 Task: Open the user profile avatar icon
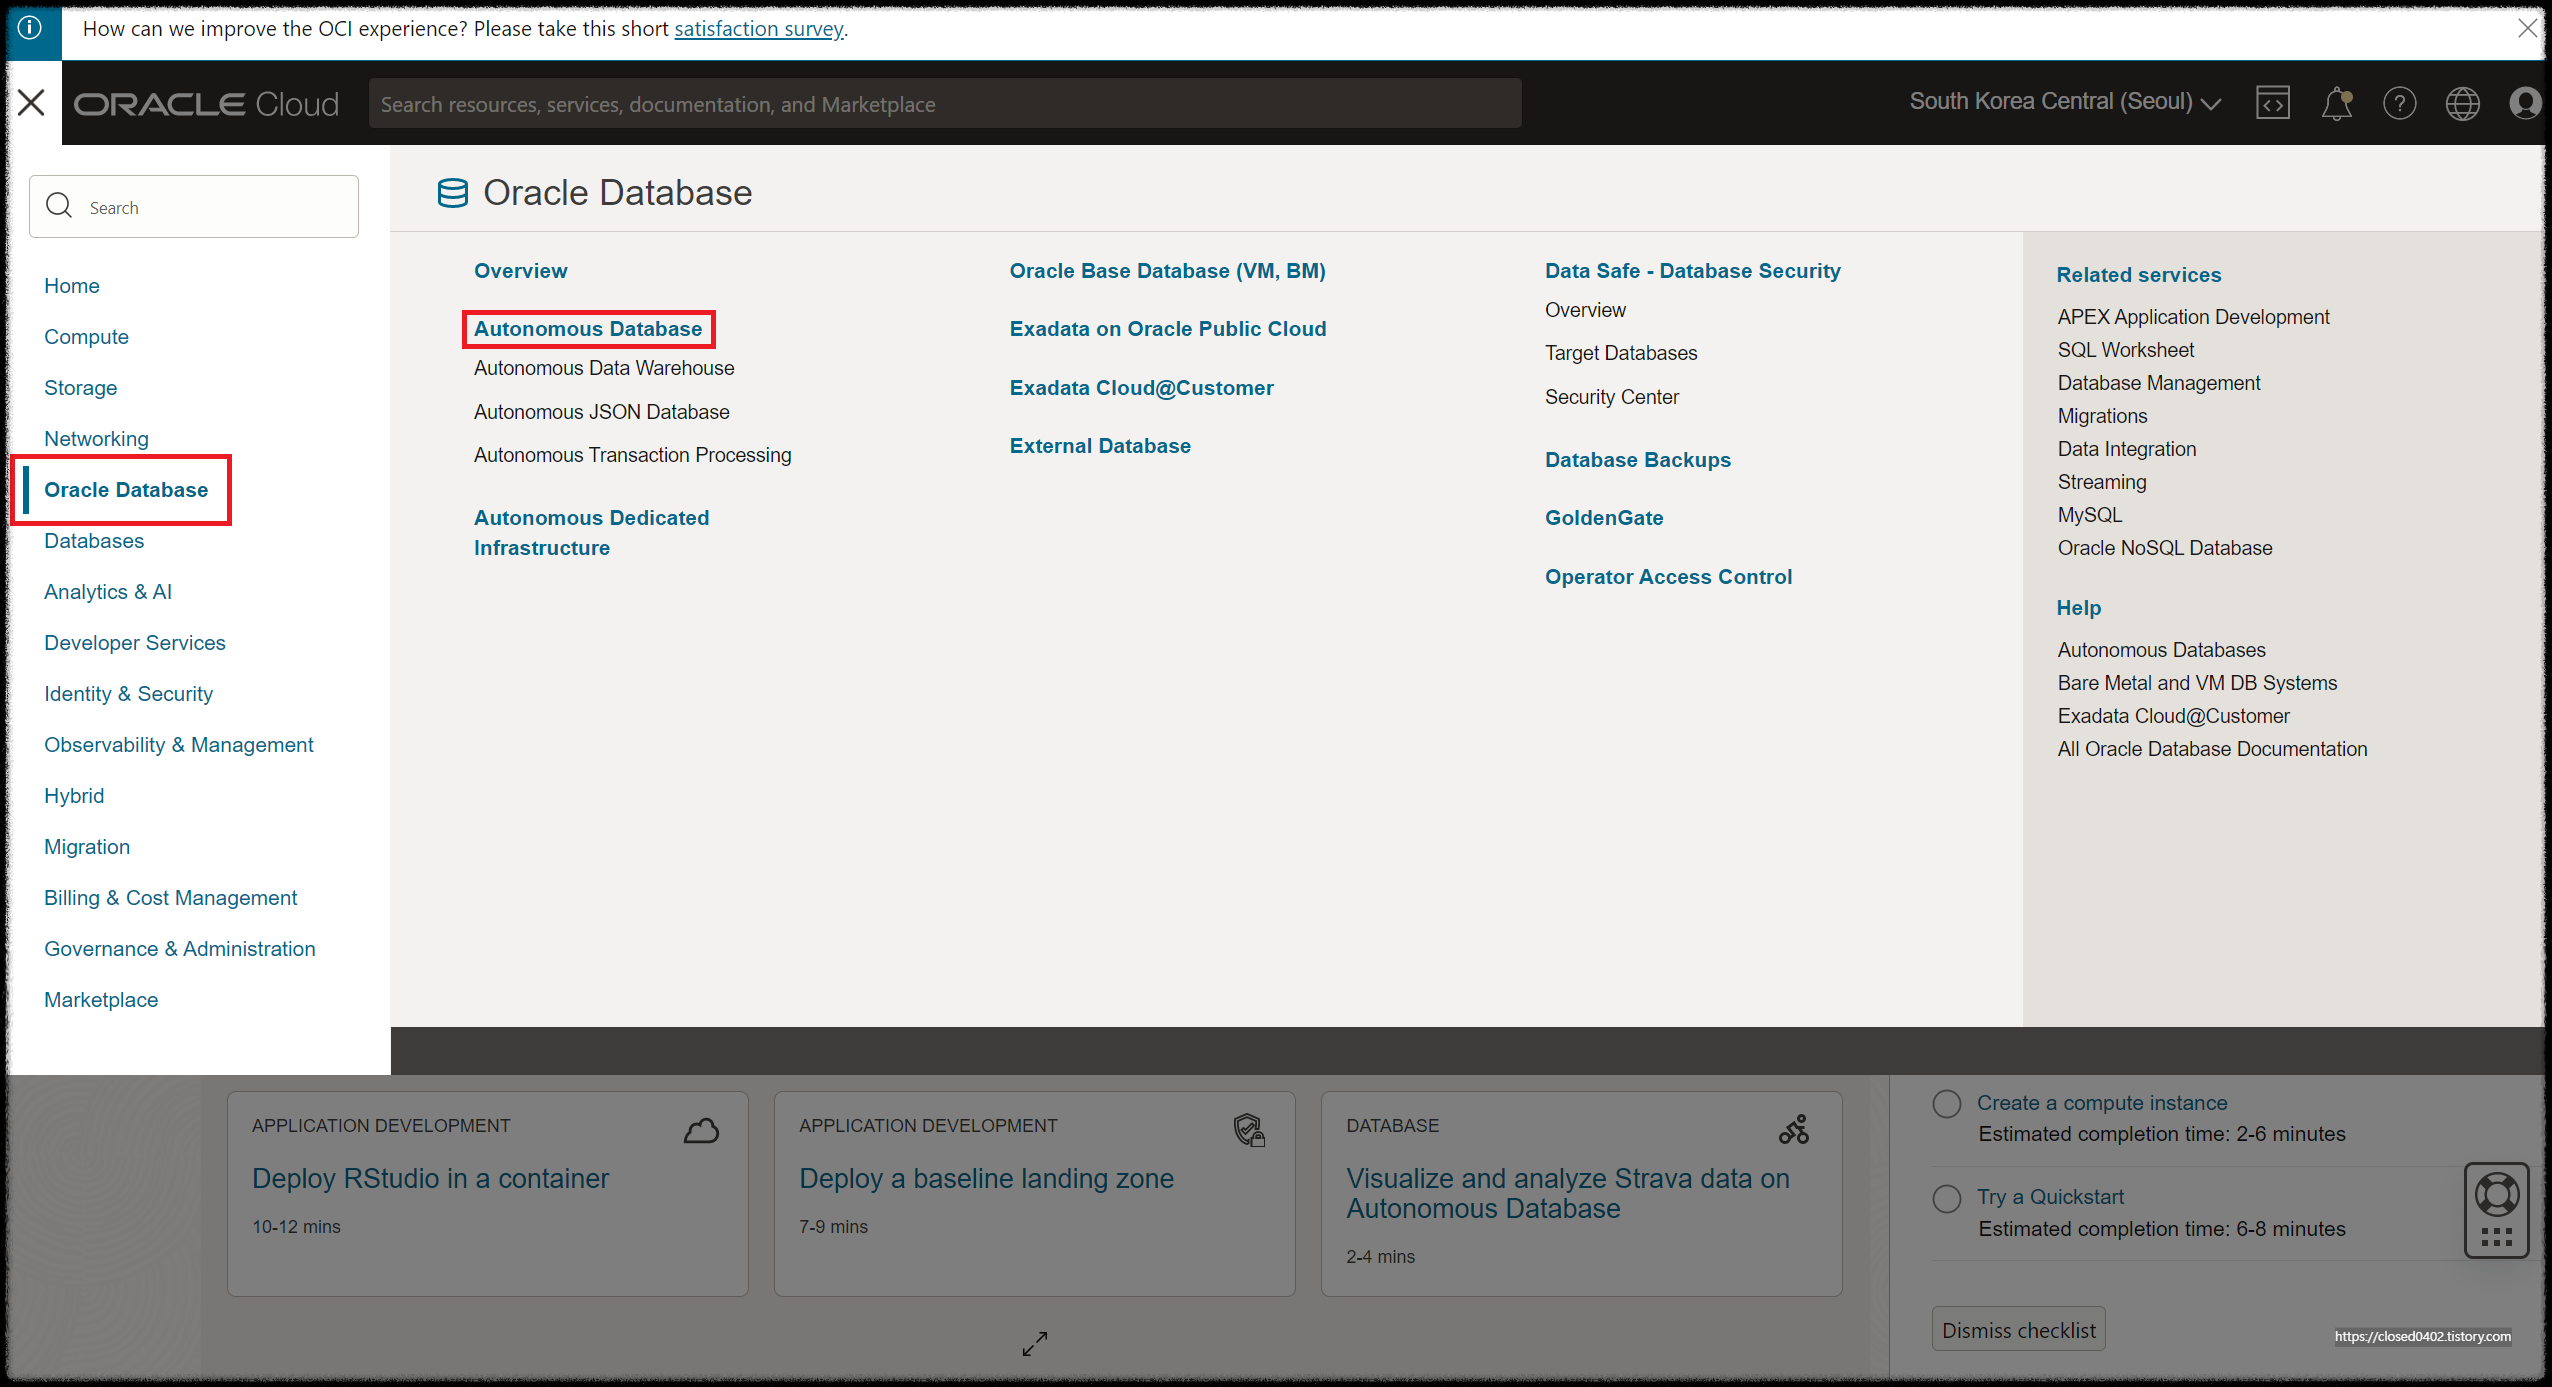[x=2525, y=103]
